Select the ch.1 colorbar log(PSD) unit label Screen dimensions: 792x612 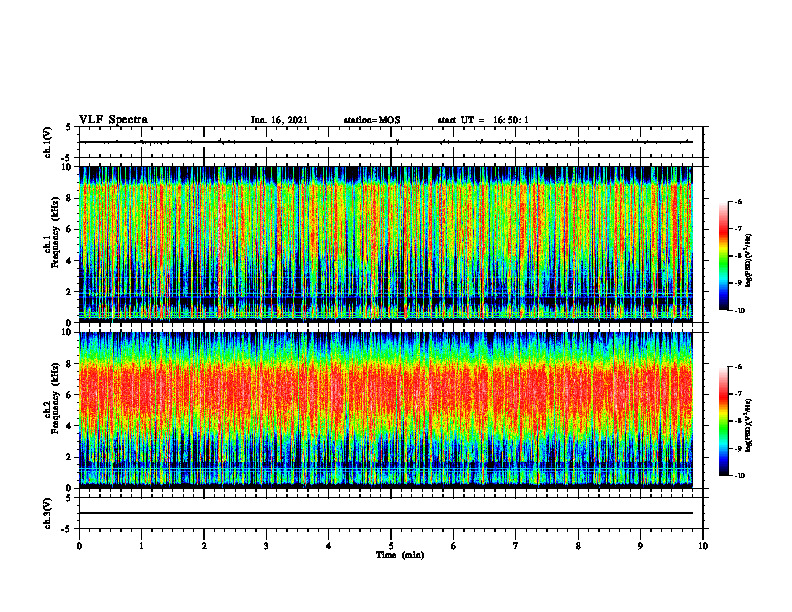(749, 260)
